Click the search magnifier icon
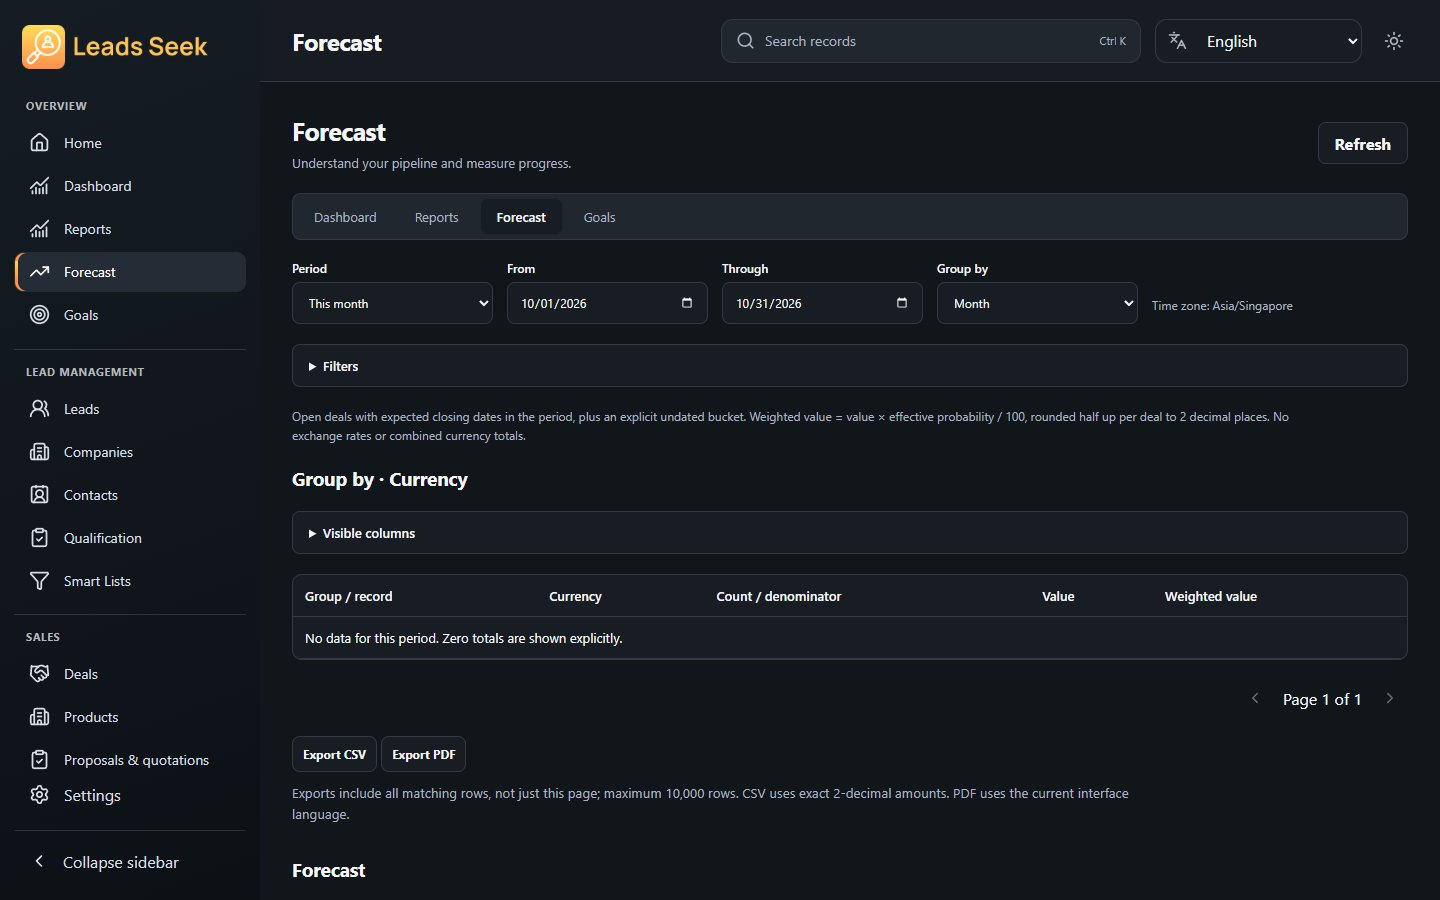 745,41
